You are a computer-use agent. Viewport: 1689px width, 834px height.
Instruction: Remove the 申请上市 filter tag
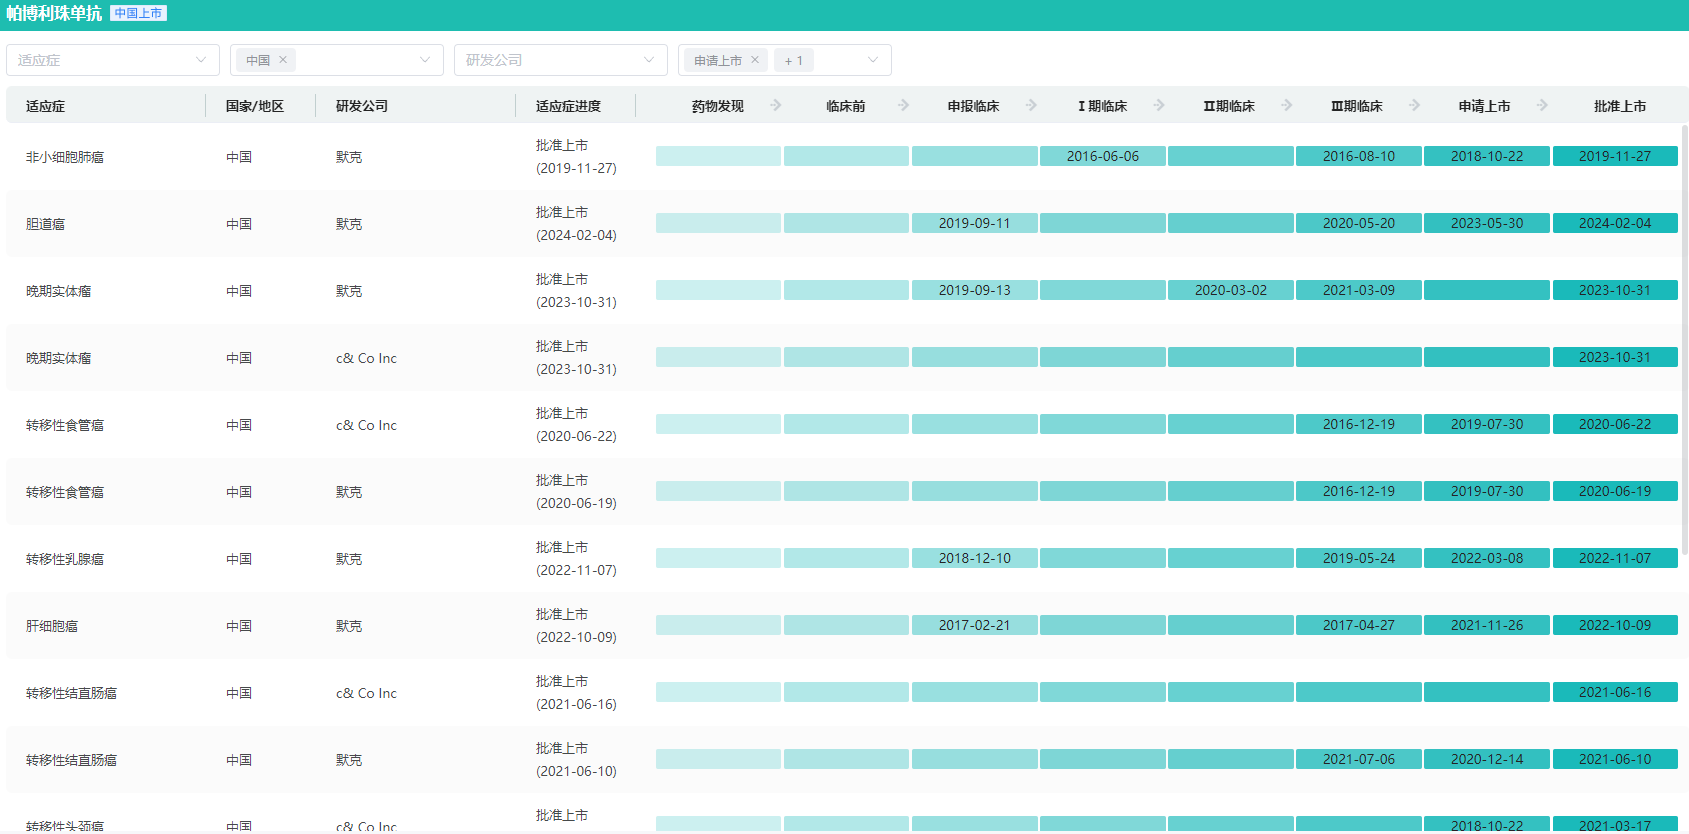coord(755,60)
